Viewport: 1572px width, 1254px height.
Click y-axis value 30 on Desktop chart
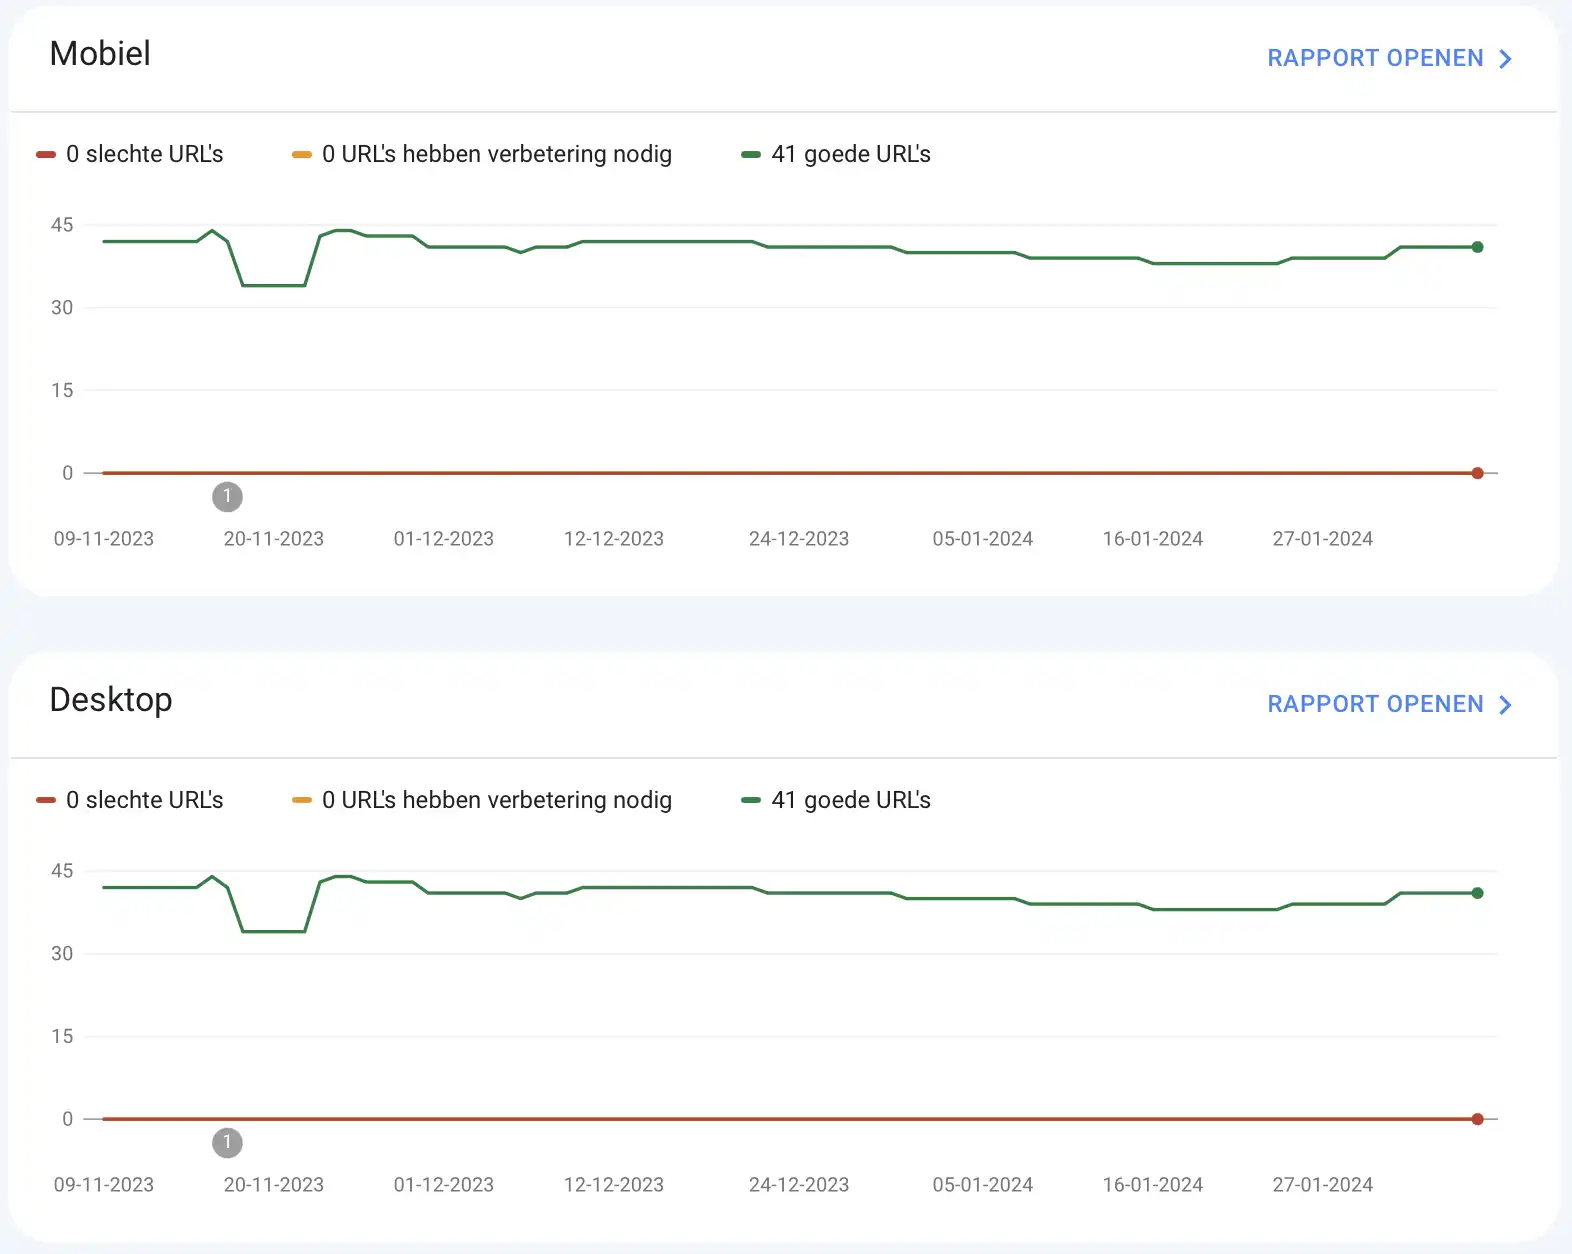(62, 954)
